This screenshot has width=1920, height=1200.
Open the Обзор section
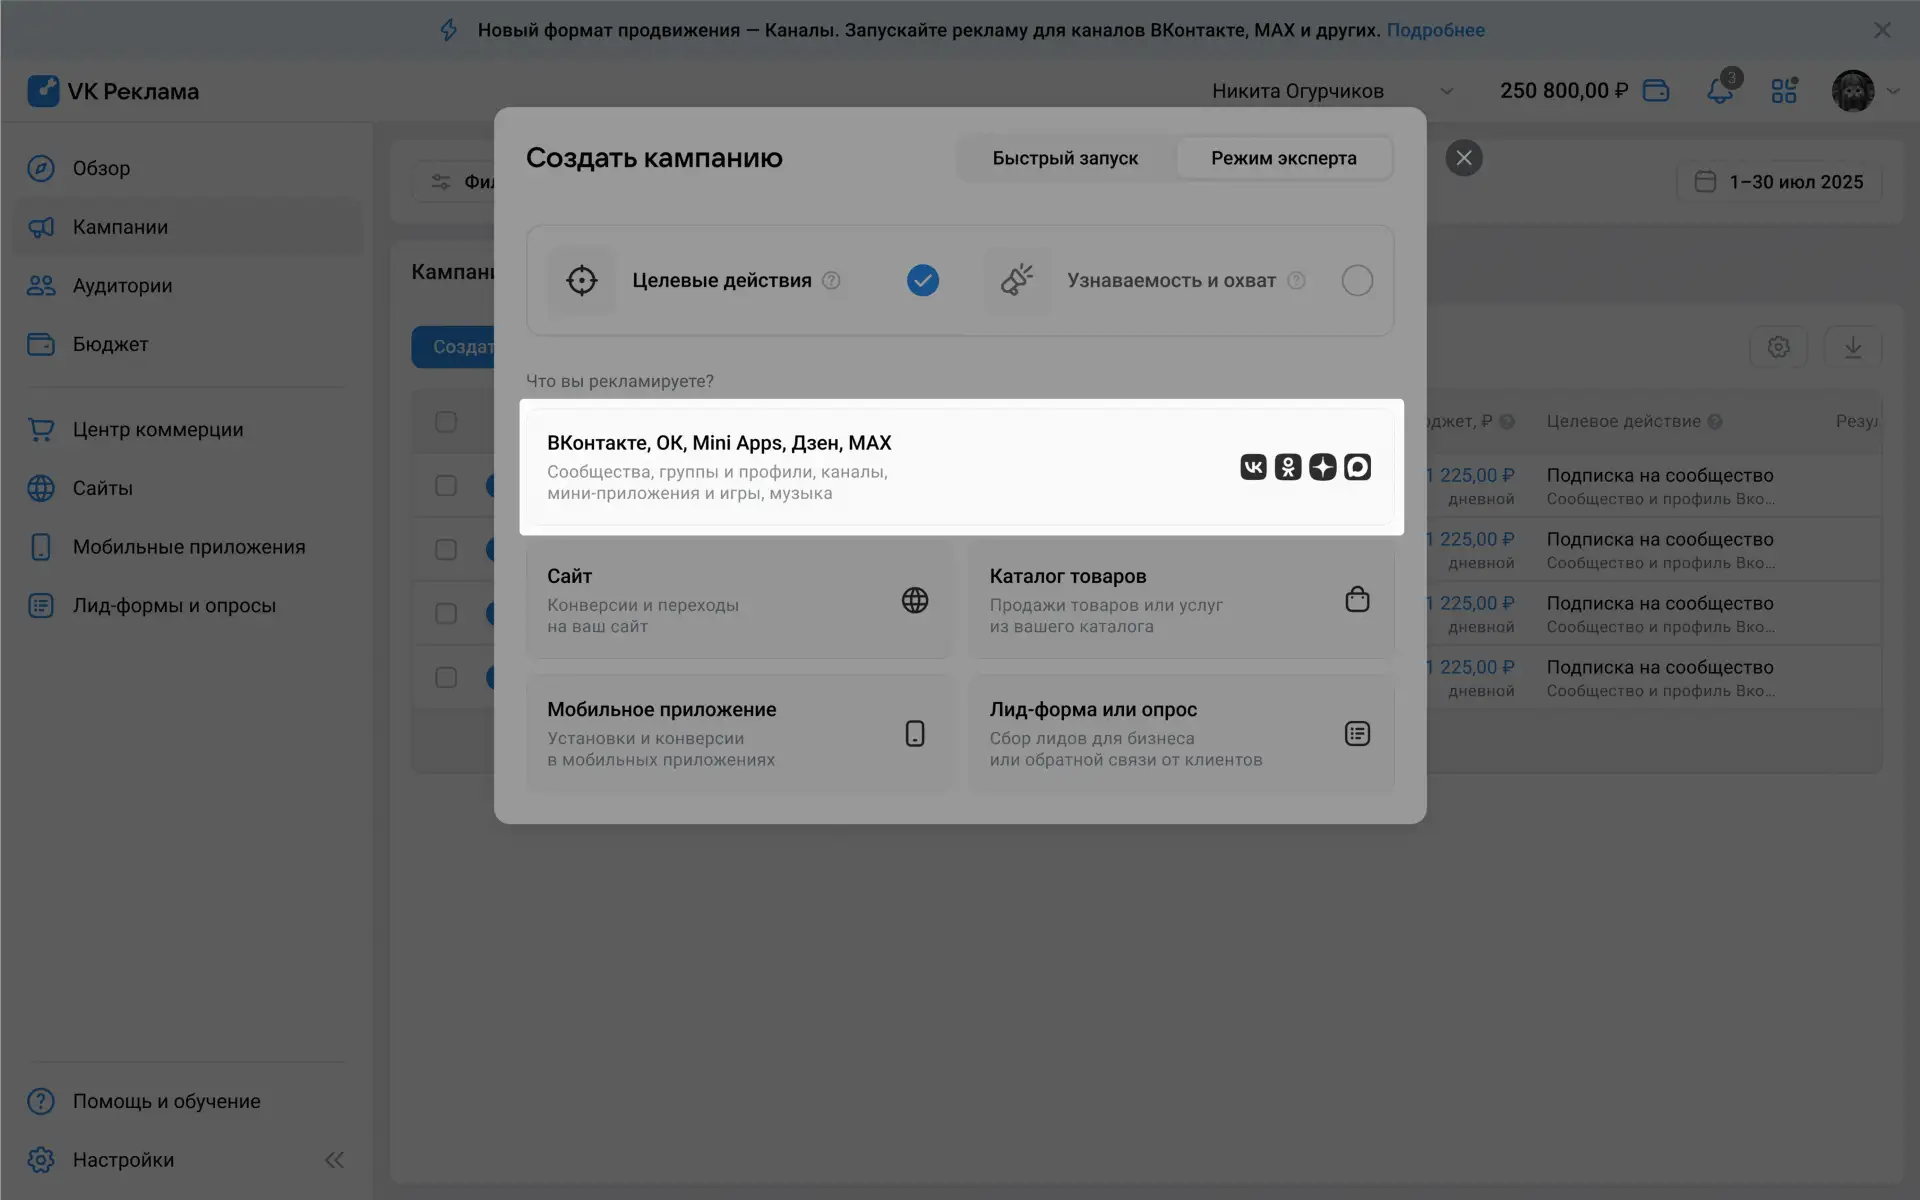188,168
